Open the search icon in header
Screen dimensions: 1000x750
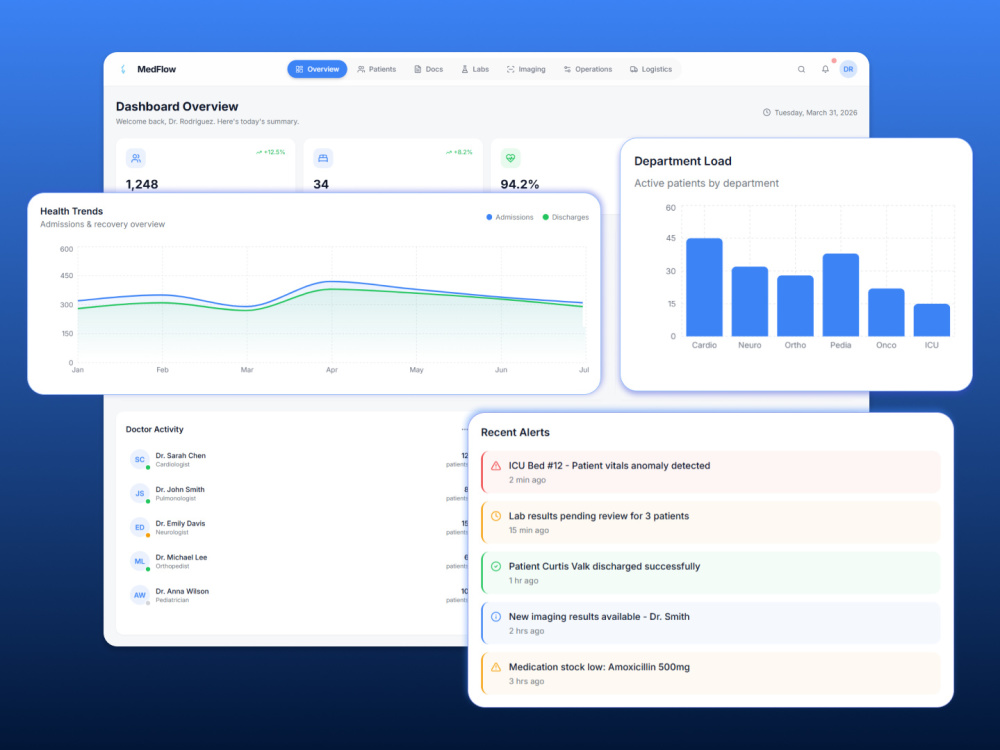801,69
